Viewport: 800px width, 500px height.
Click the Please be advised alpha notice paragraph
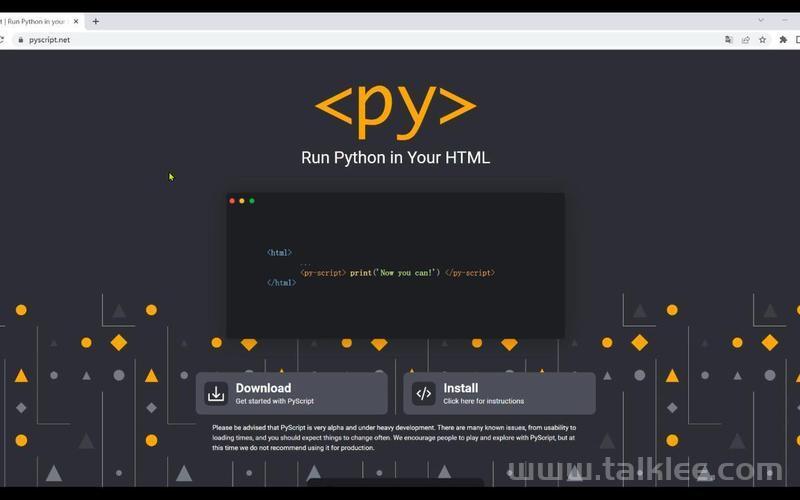pyautogui.click(x=394, y=438)
